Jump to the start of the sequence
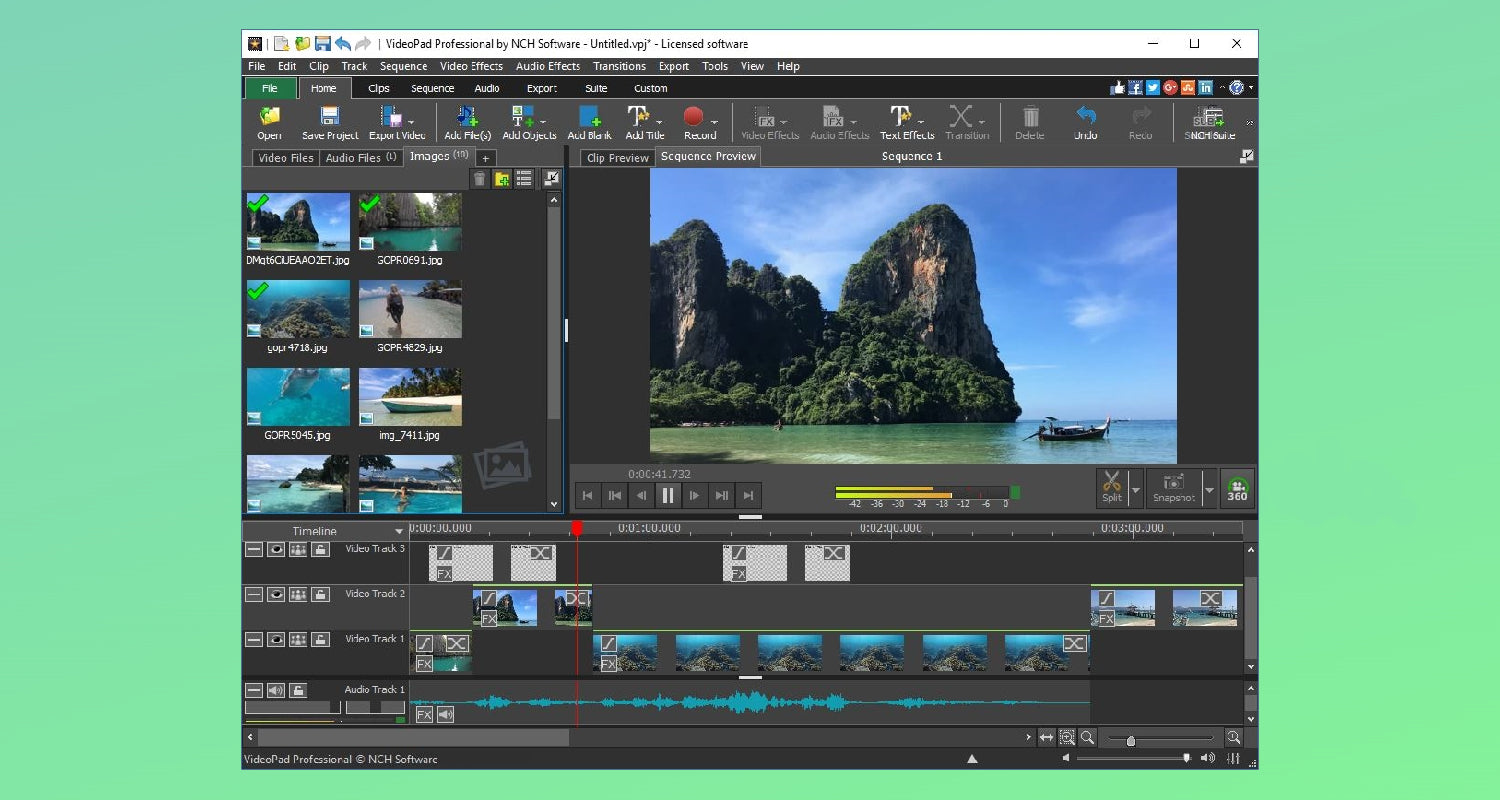The height and width of the screenshot is (800, 1500). pos(588,495)
